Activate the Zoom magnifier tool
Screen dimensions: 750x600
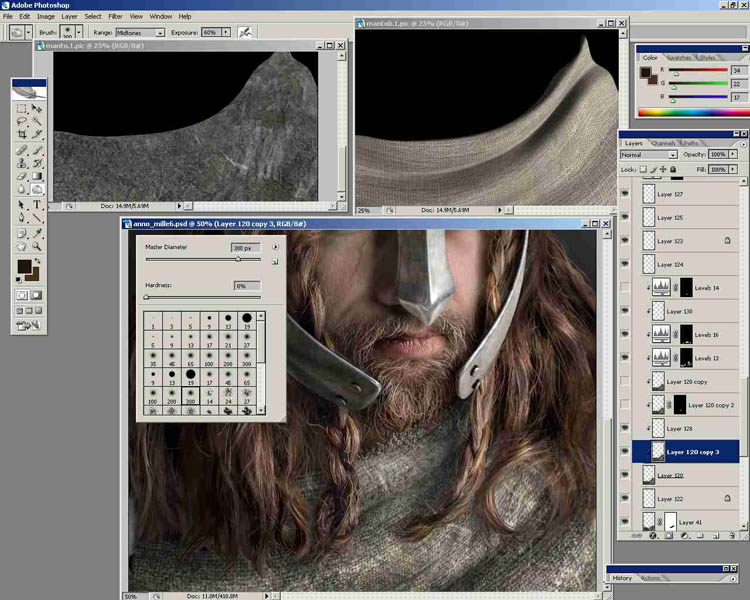(37, 245)
